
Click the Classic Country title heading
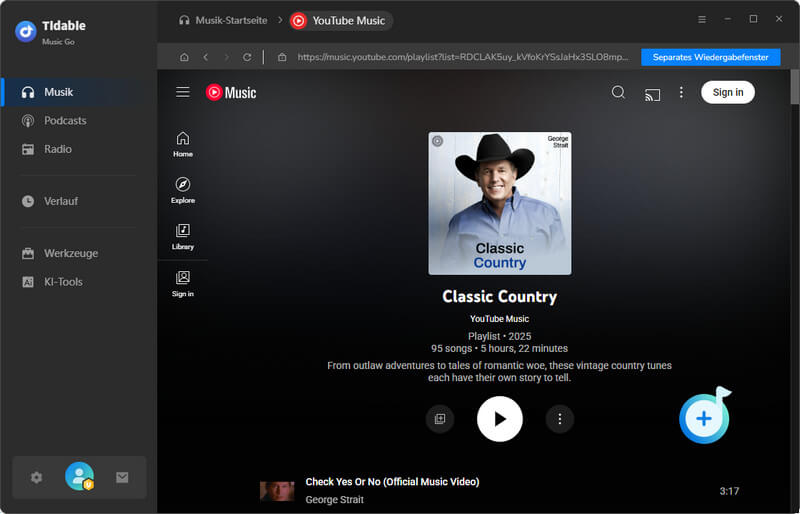499,297
